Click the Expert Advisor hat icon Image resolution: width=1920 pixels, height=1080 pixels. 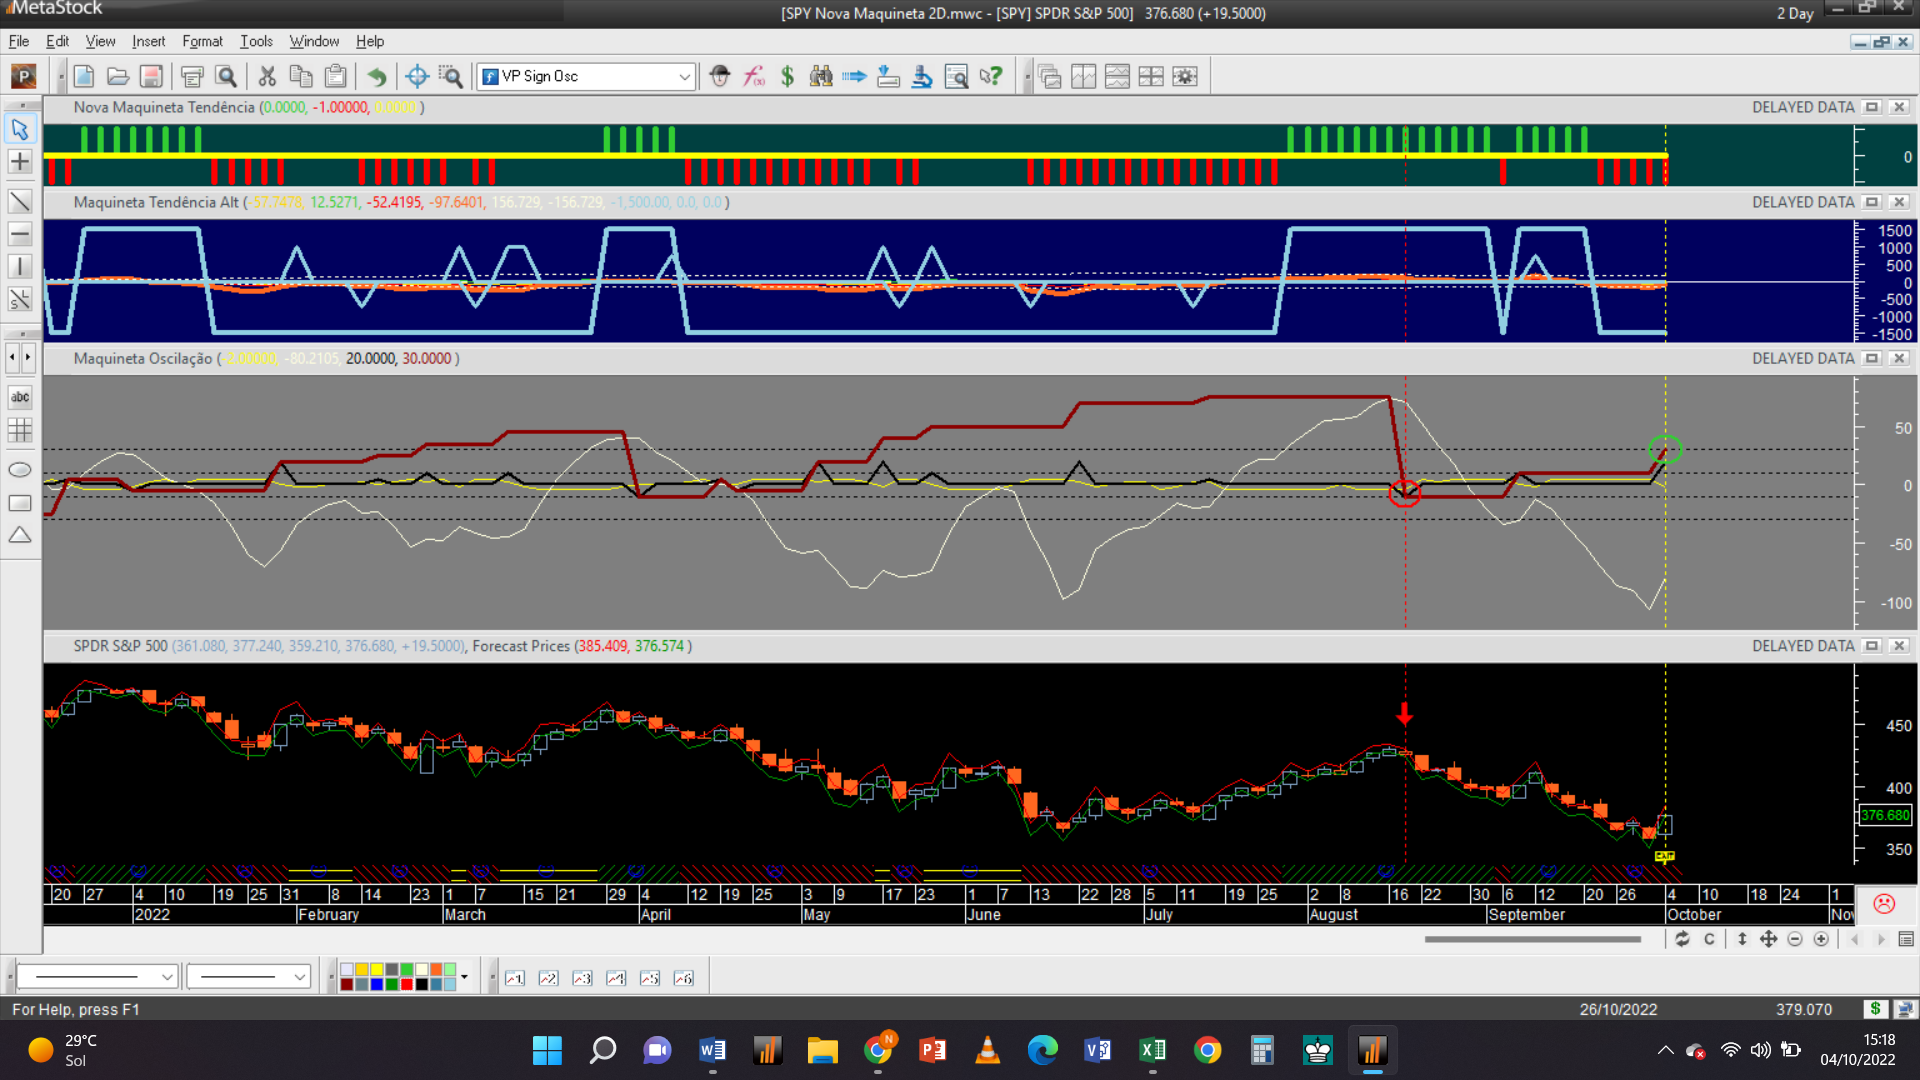[720, 76]
